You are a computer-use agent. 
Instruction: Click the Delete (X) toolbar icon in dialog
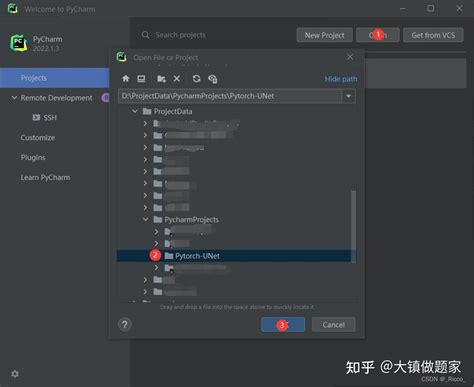coord(177,79)
